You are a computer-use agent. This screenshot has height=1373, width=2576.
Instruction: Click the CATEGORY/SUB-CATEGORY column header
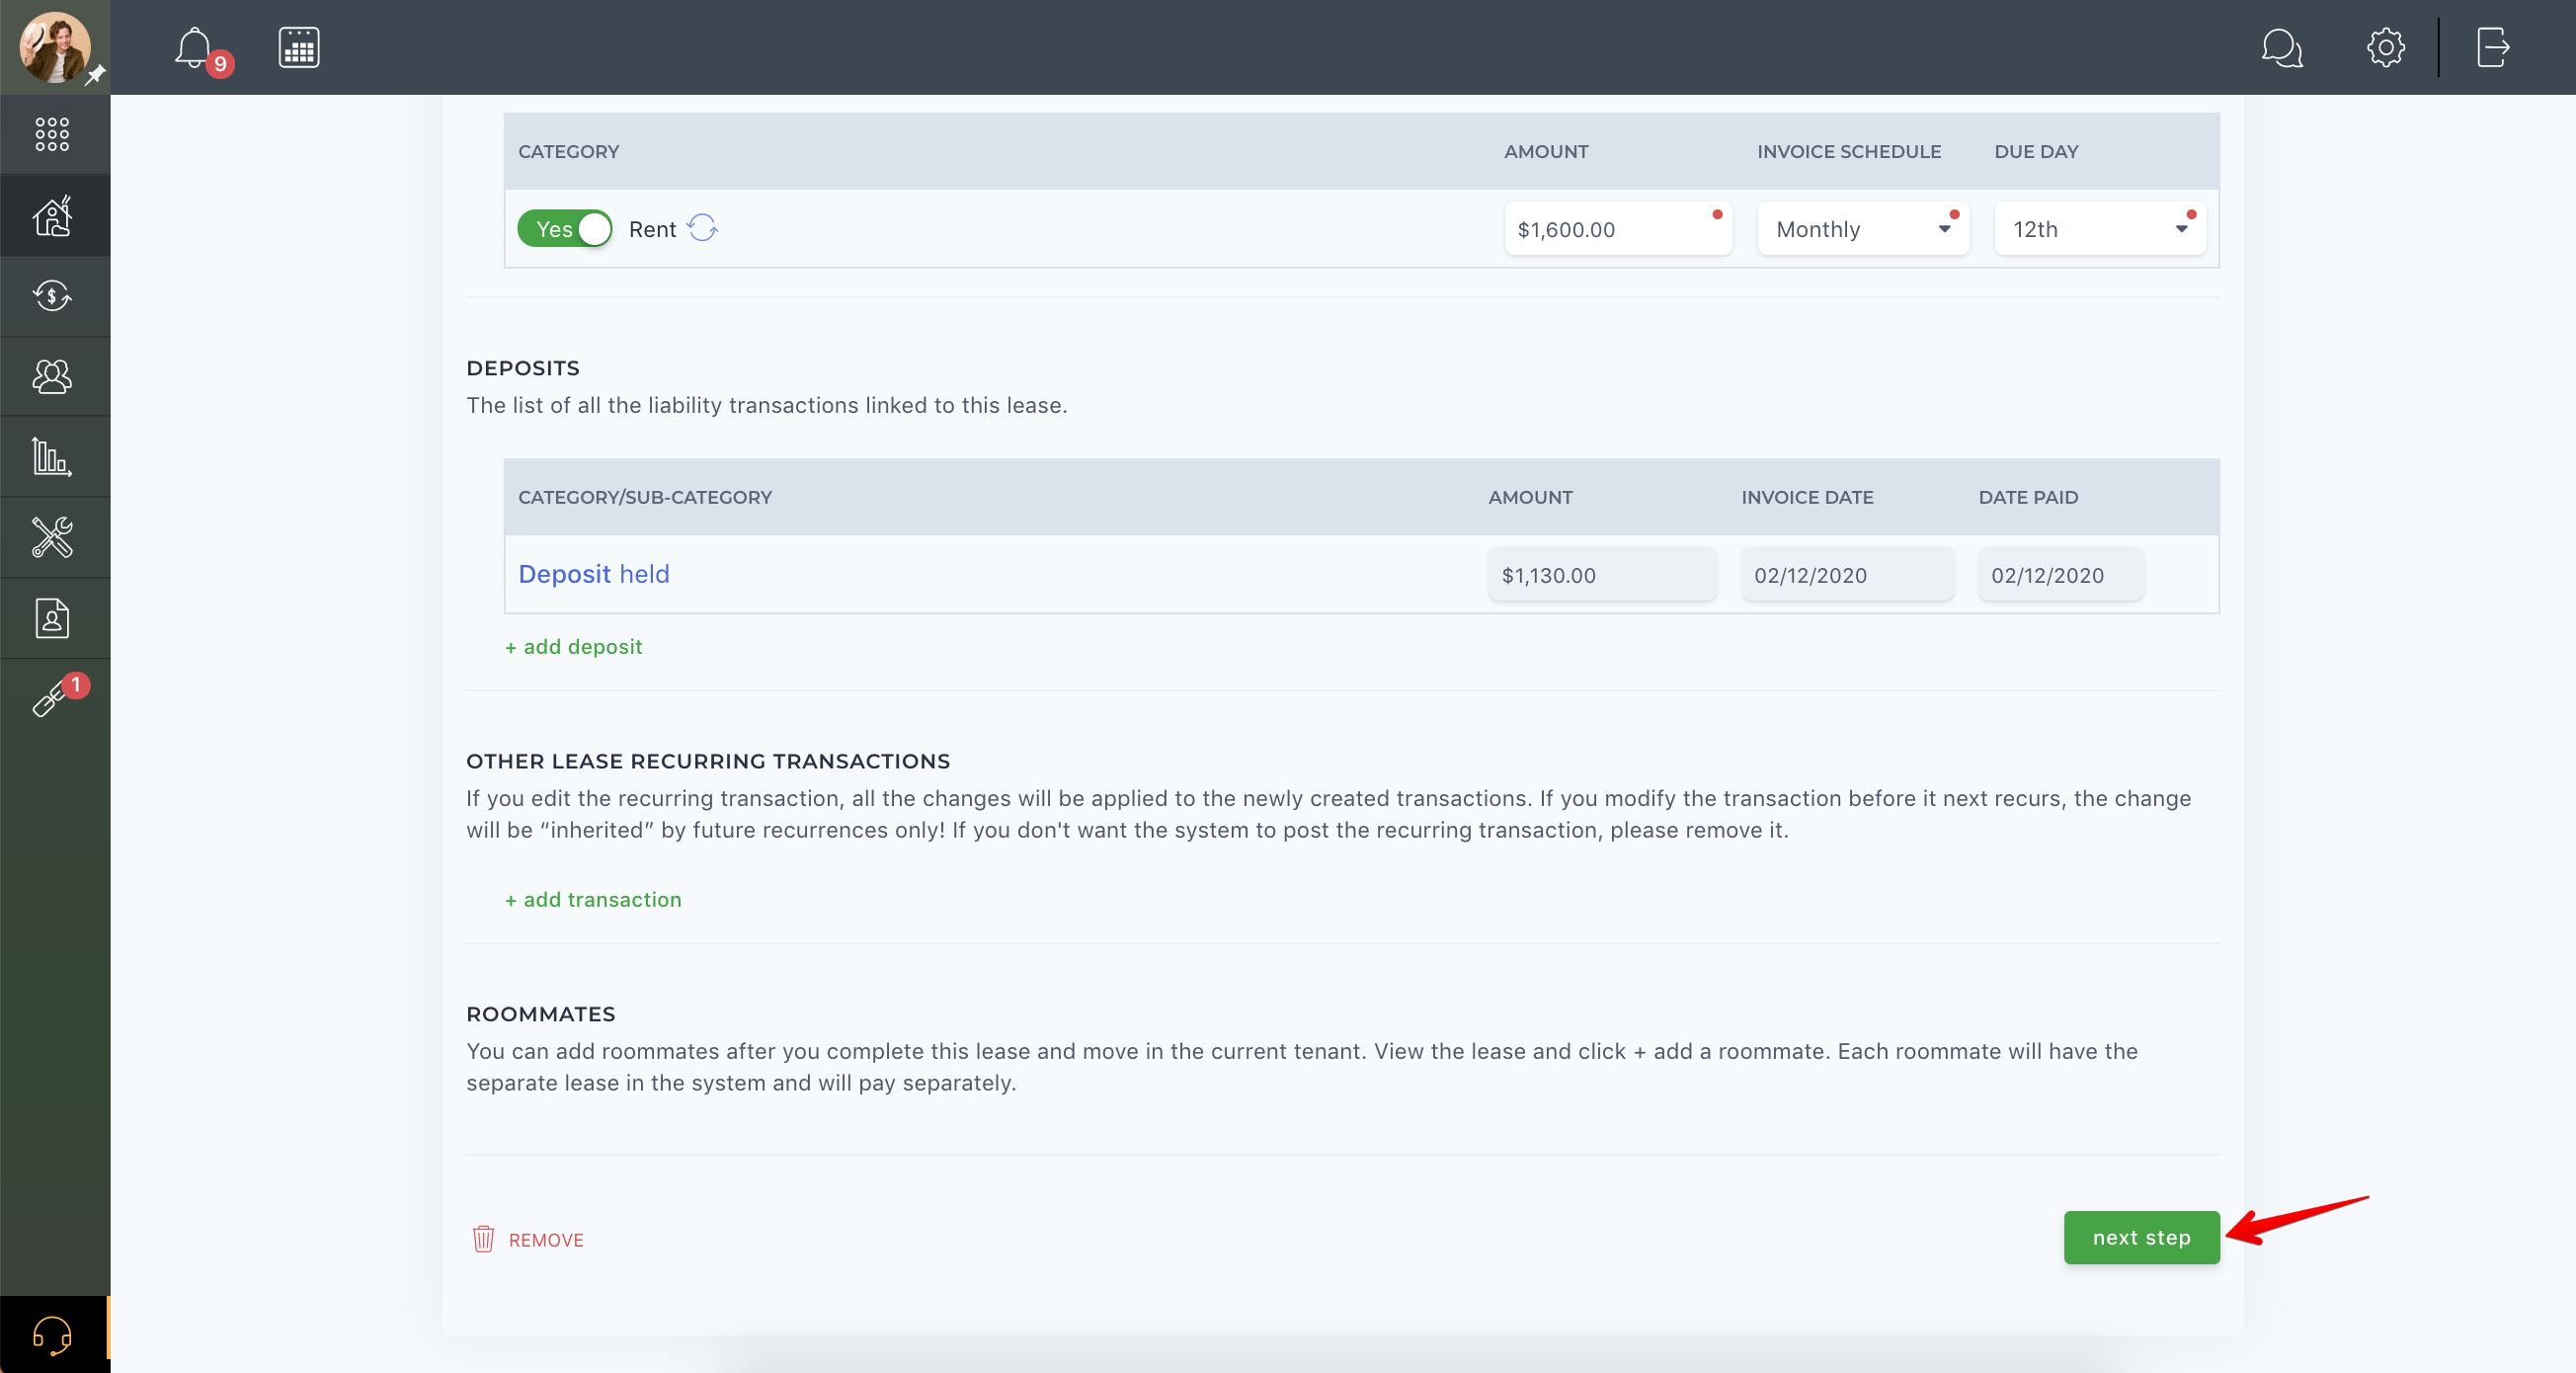click(645, 497)
